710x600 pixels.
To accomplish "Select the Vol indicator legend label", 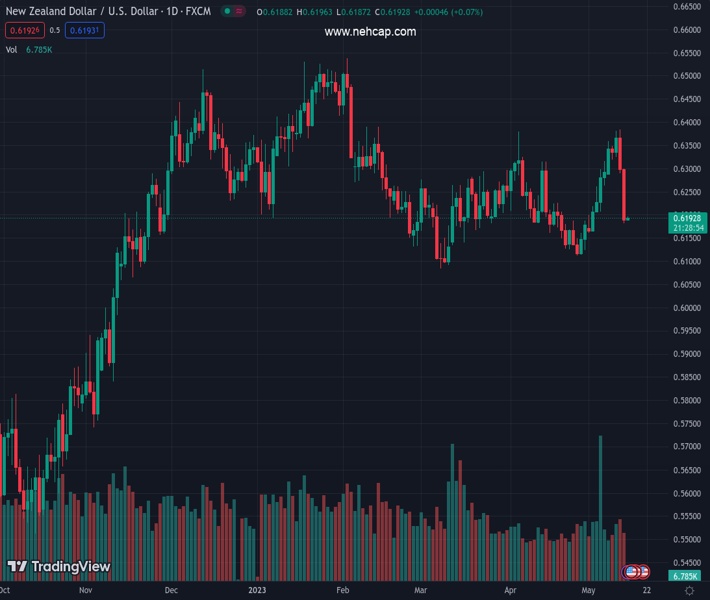I will pos(11,49).
